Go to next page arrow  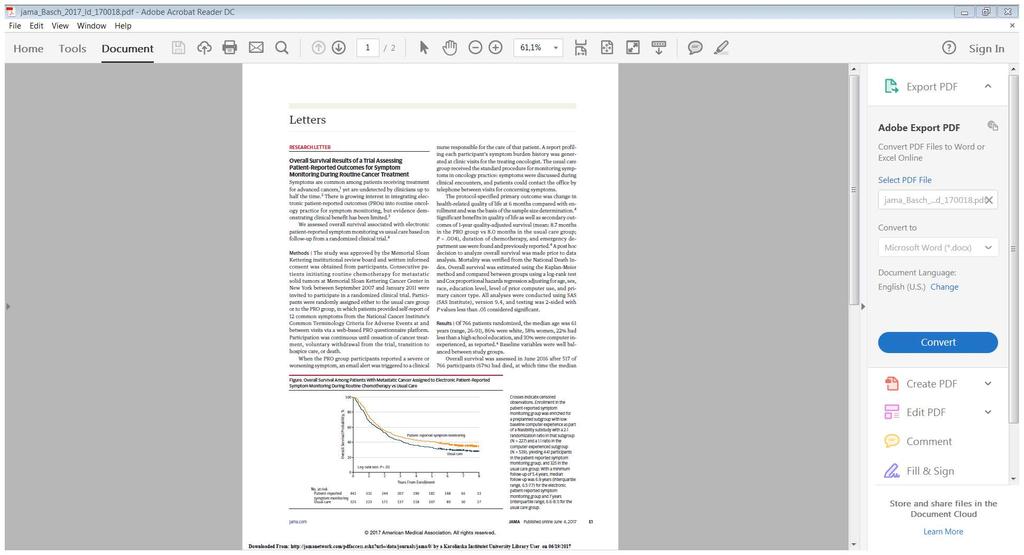pyautogui.click(x=338, y=48)
